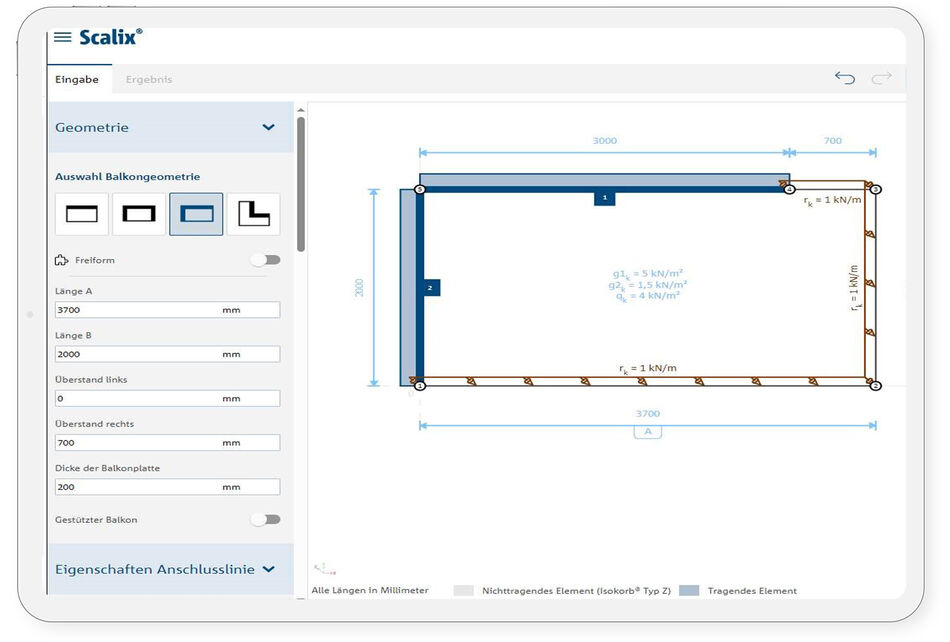Screen dimensions: 950x642
Task: Click the Länge A input field
Action: pyautogui.click(x=167, y=310)
